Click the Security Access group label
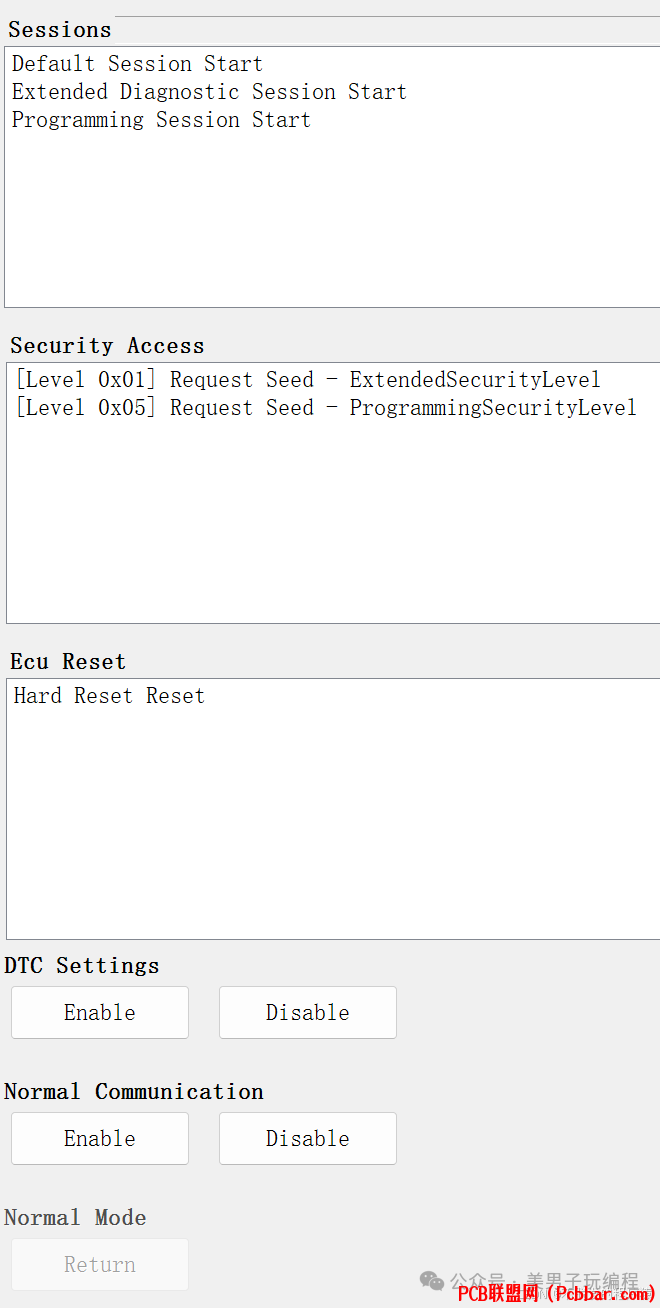This screenshot has height=1308, width=660. click(108, 346)
